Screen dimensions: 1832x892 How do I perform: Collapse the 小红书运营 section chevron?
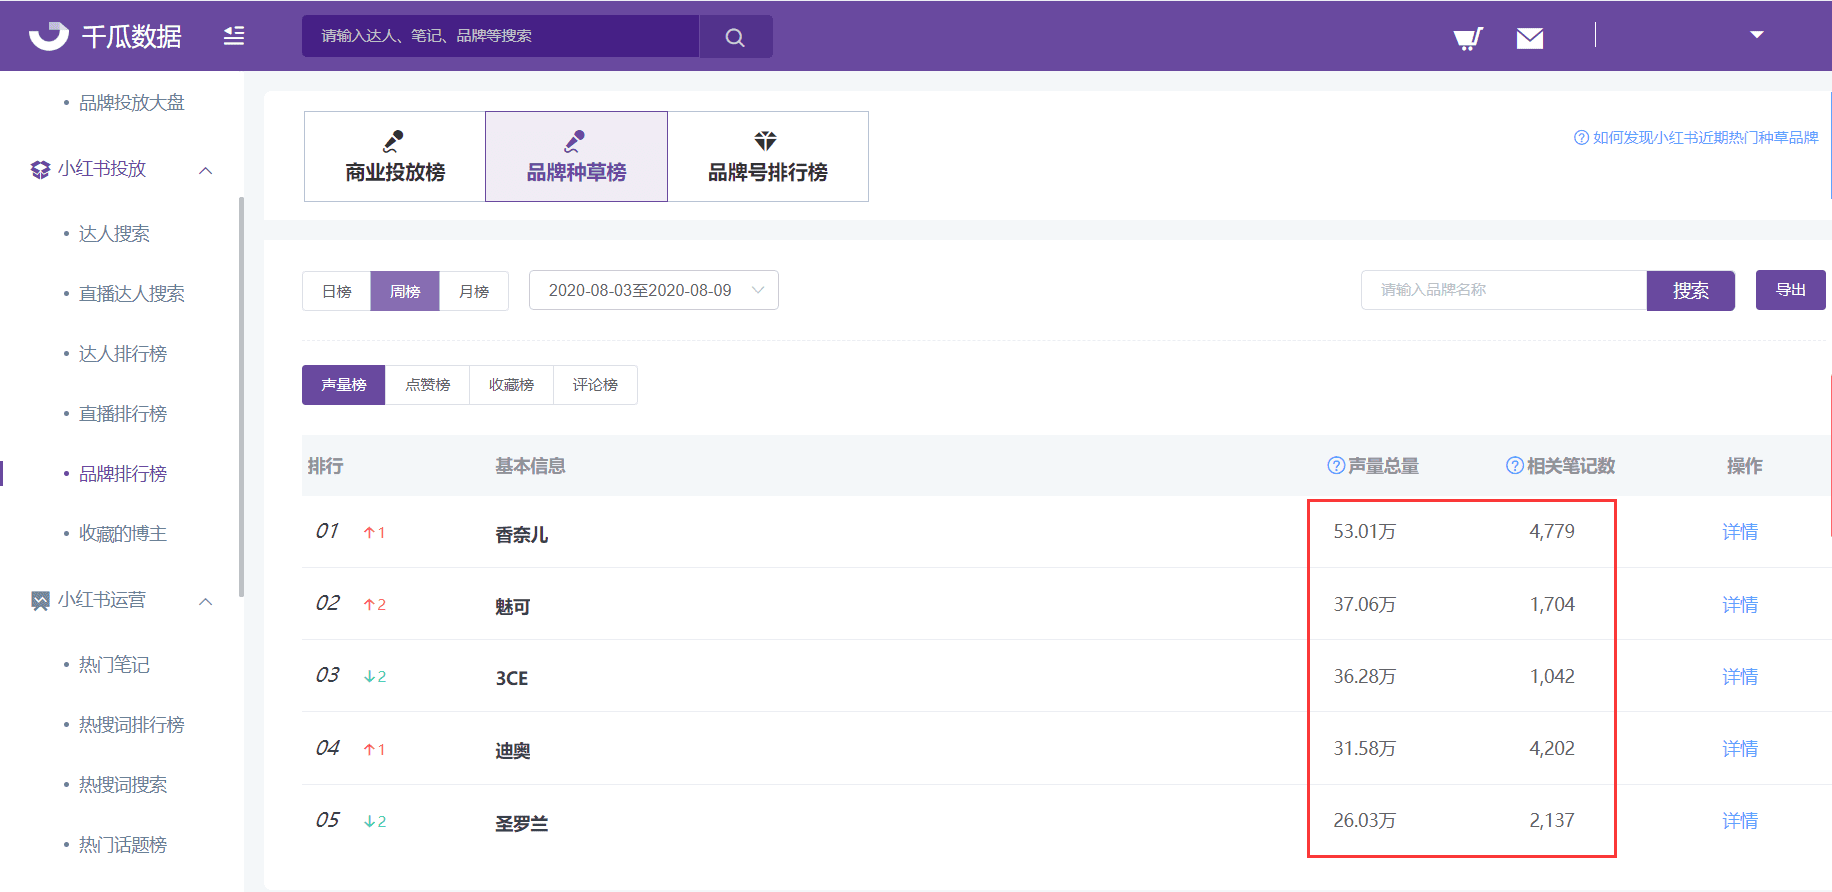[x=206, y=602]
